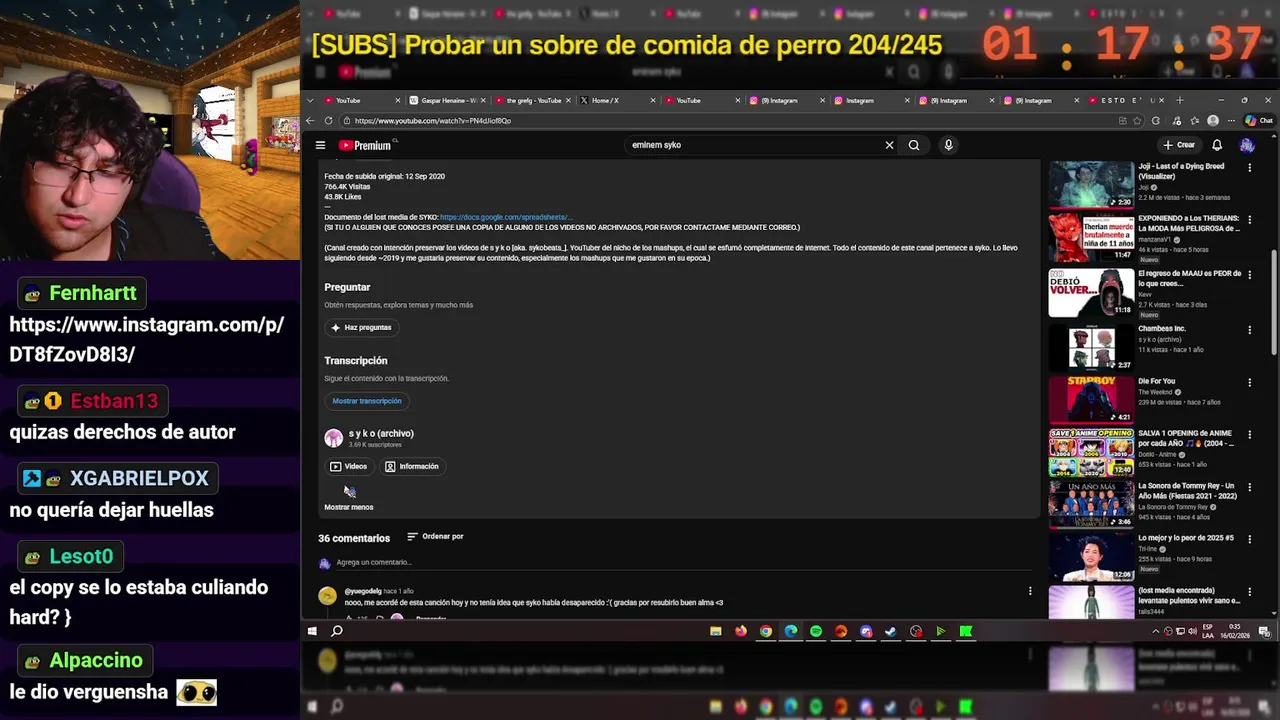Viewport: 1280px width, 720px height.
Task: Open 'Chambeas Inc.' video title
Action: [x=1162, y=328]
